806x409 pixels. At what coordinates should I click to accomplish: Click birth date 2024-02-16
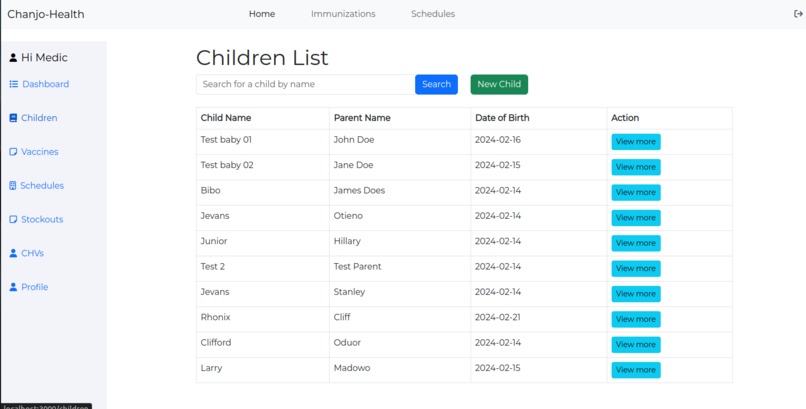point(498,140)
